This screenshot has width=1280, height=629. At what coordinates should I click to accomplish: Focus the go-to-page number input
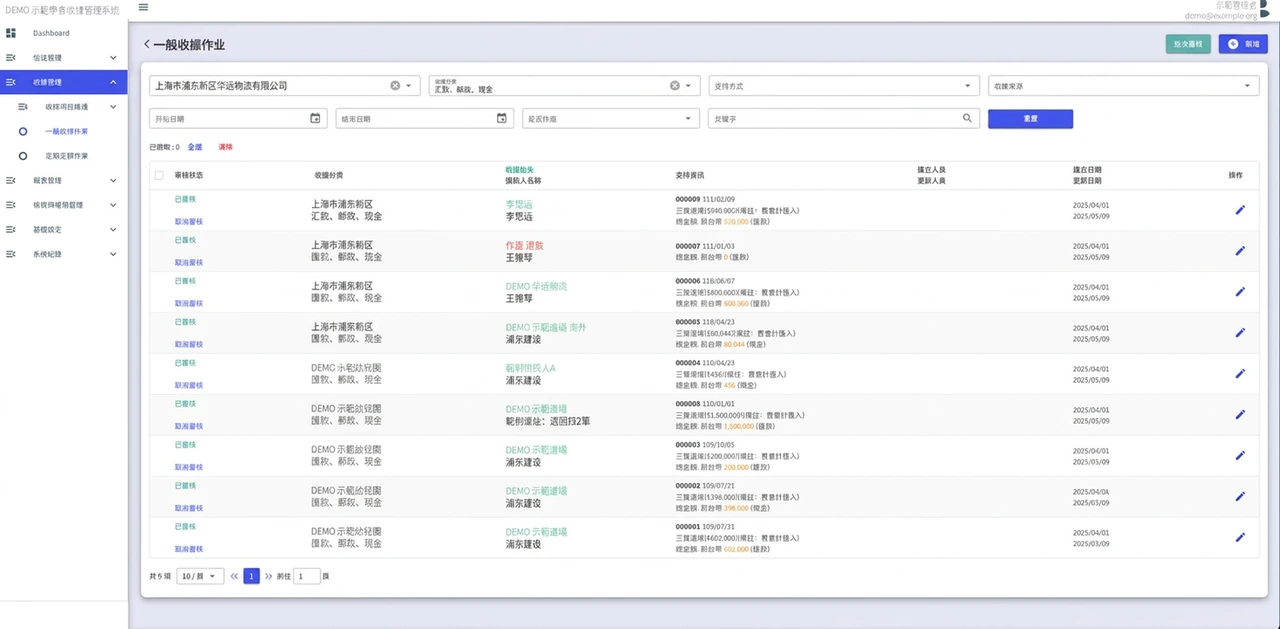[307, 576]
